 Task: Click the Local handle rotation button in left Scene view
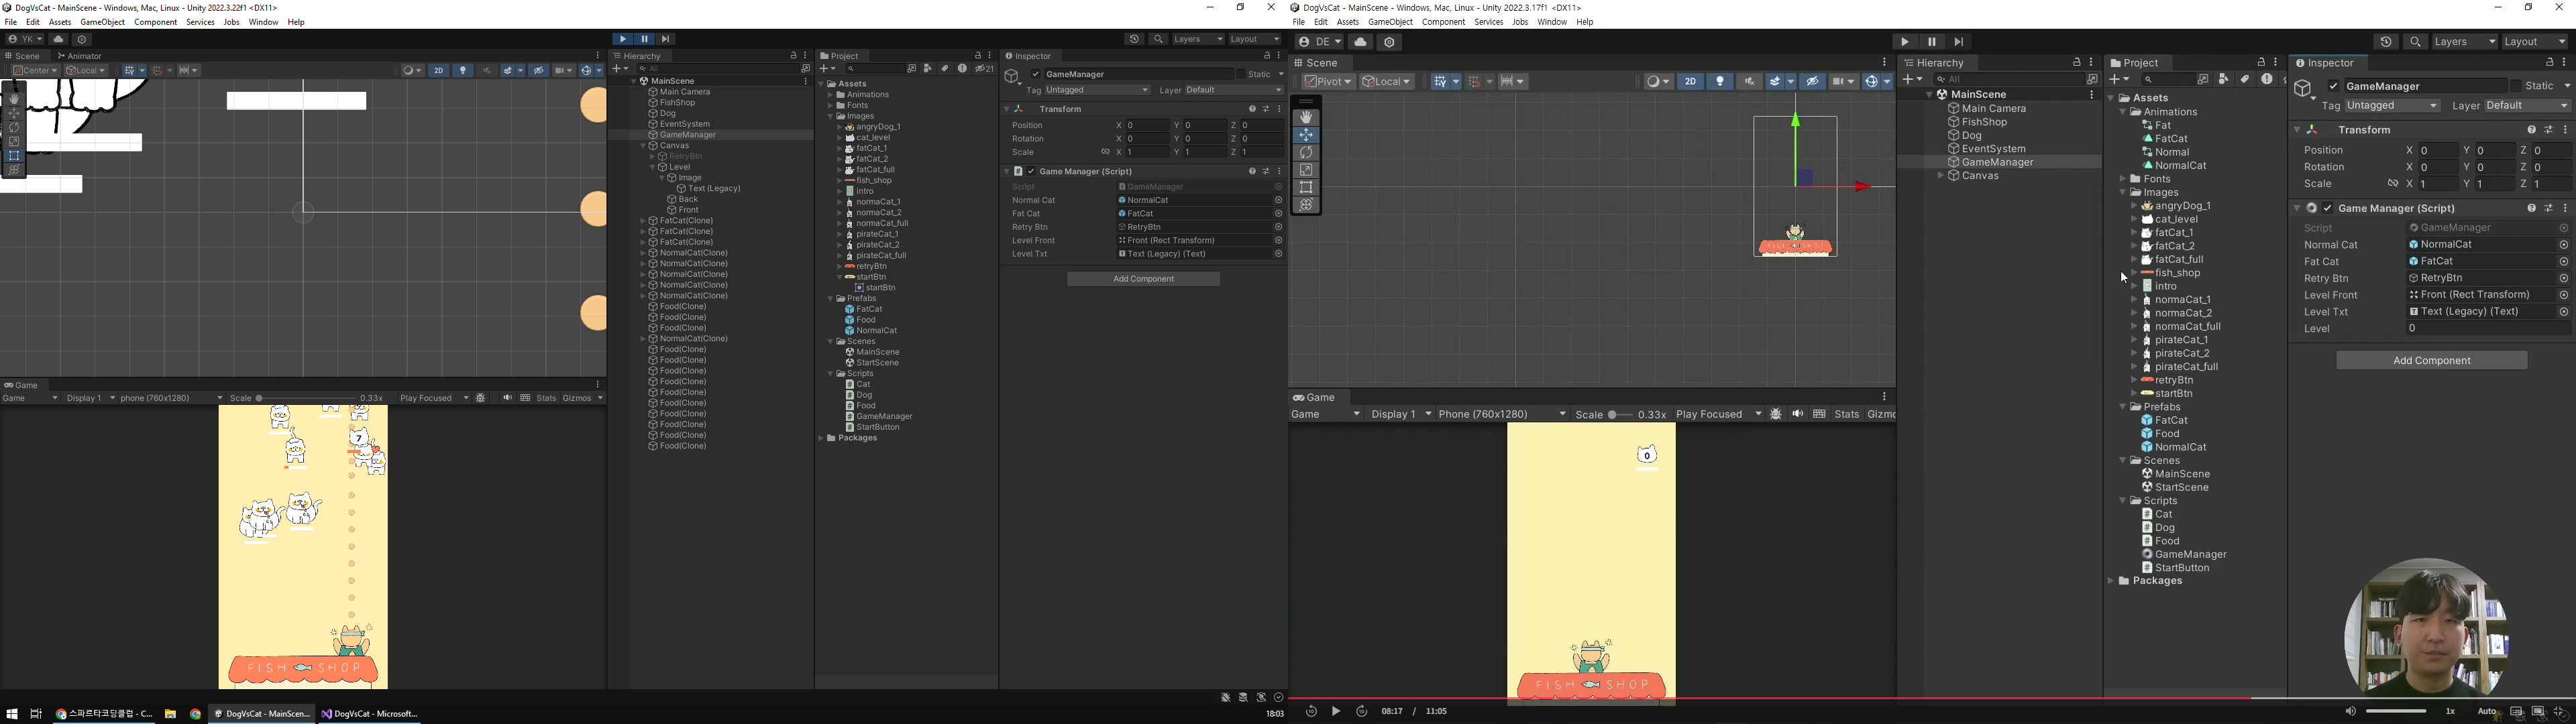86,71
